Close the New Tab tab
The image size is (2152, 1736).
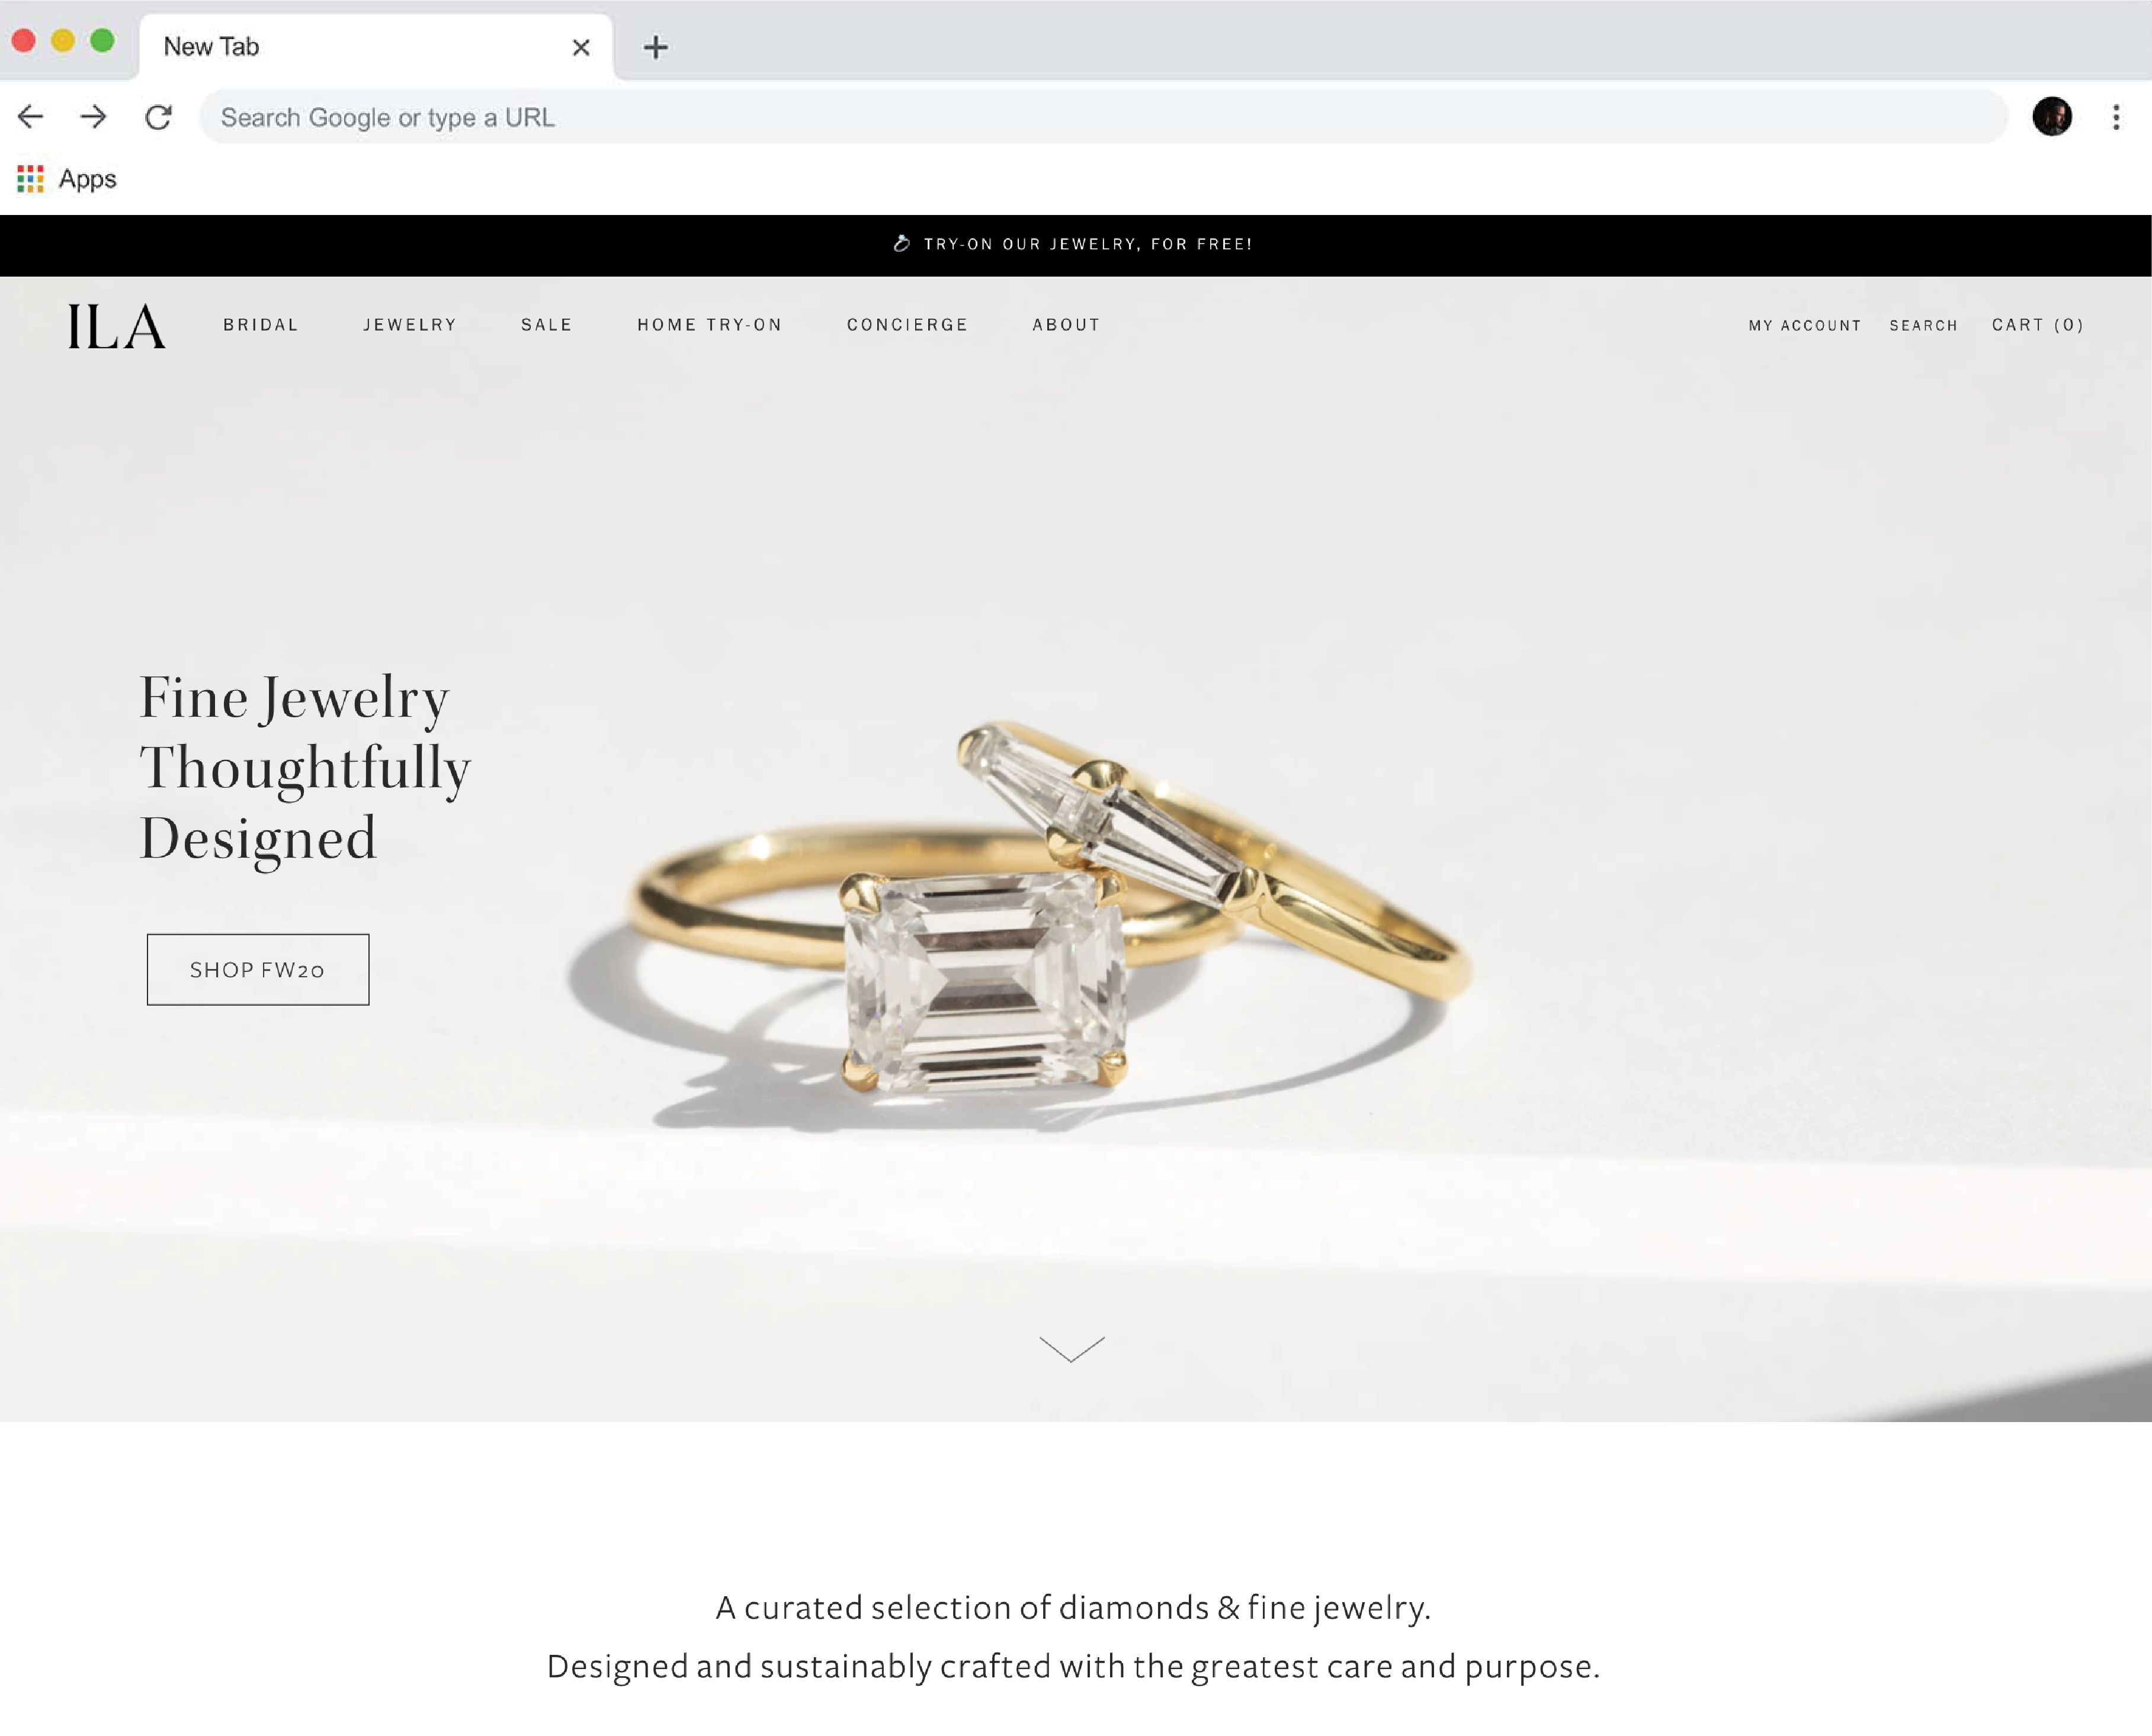click(581, 47)
